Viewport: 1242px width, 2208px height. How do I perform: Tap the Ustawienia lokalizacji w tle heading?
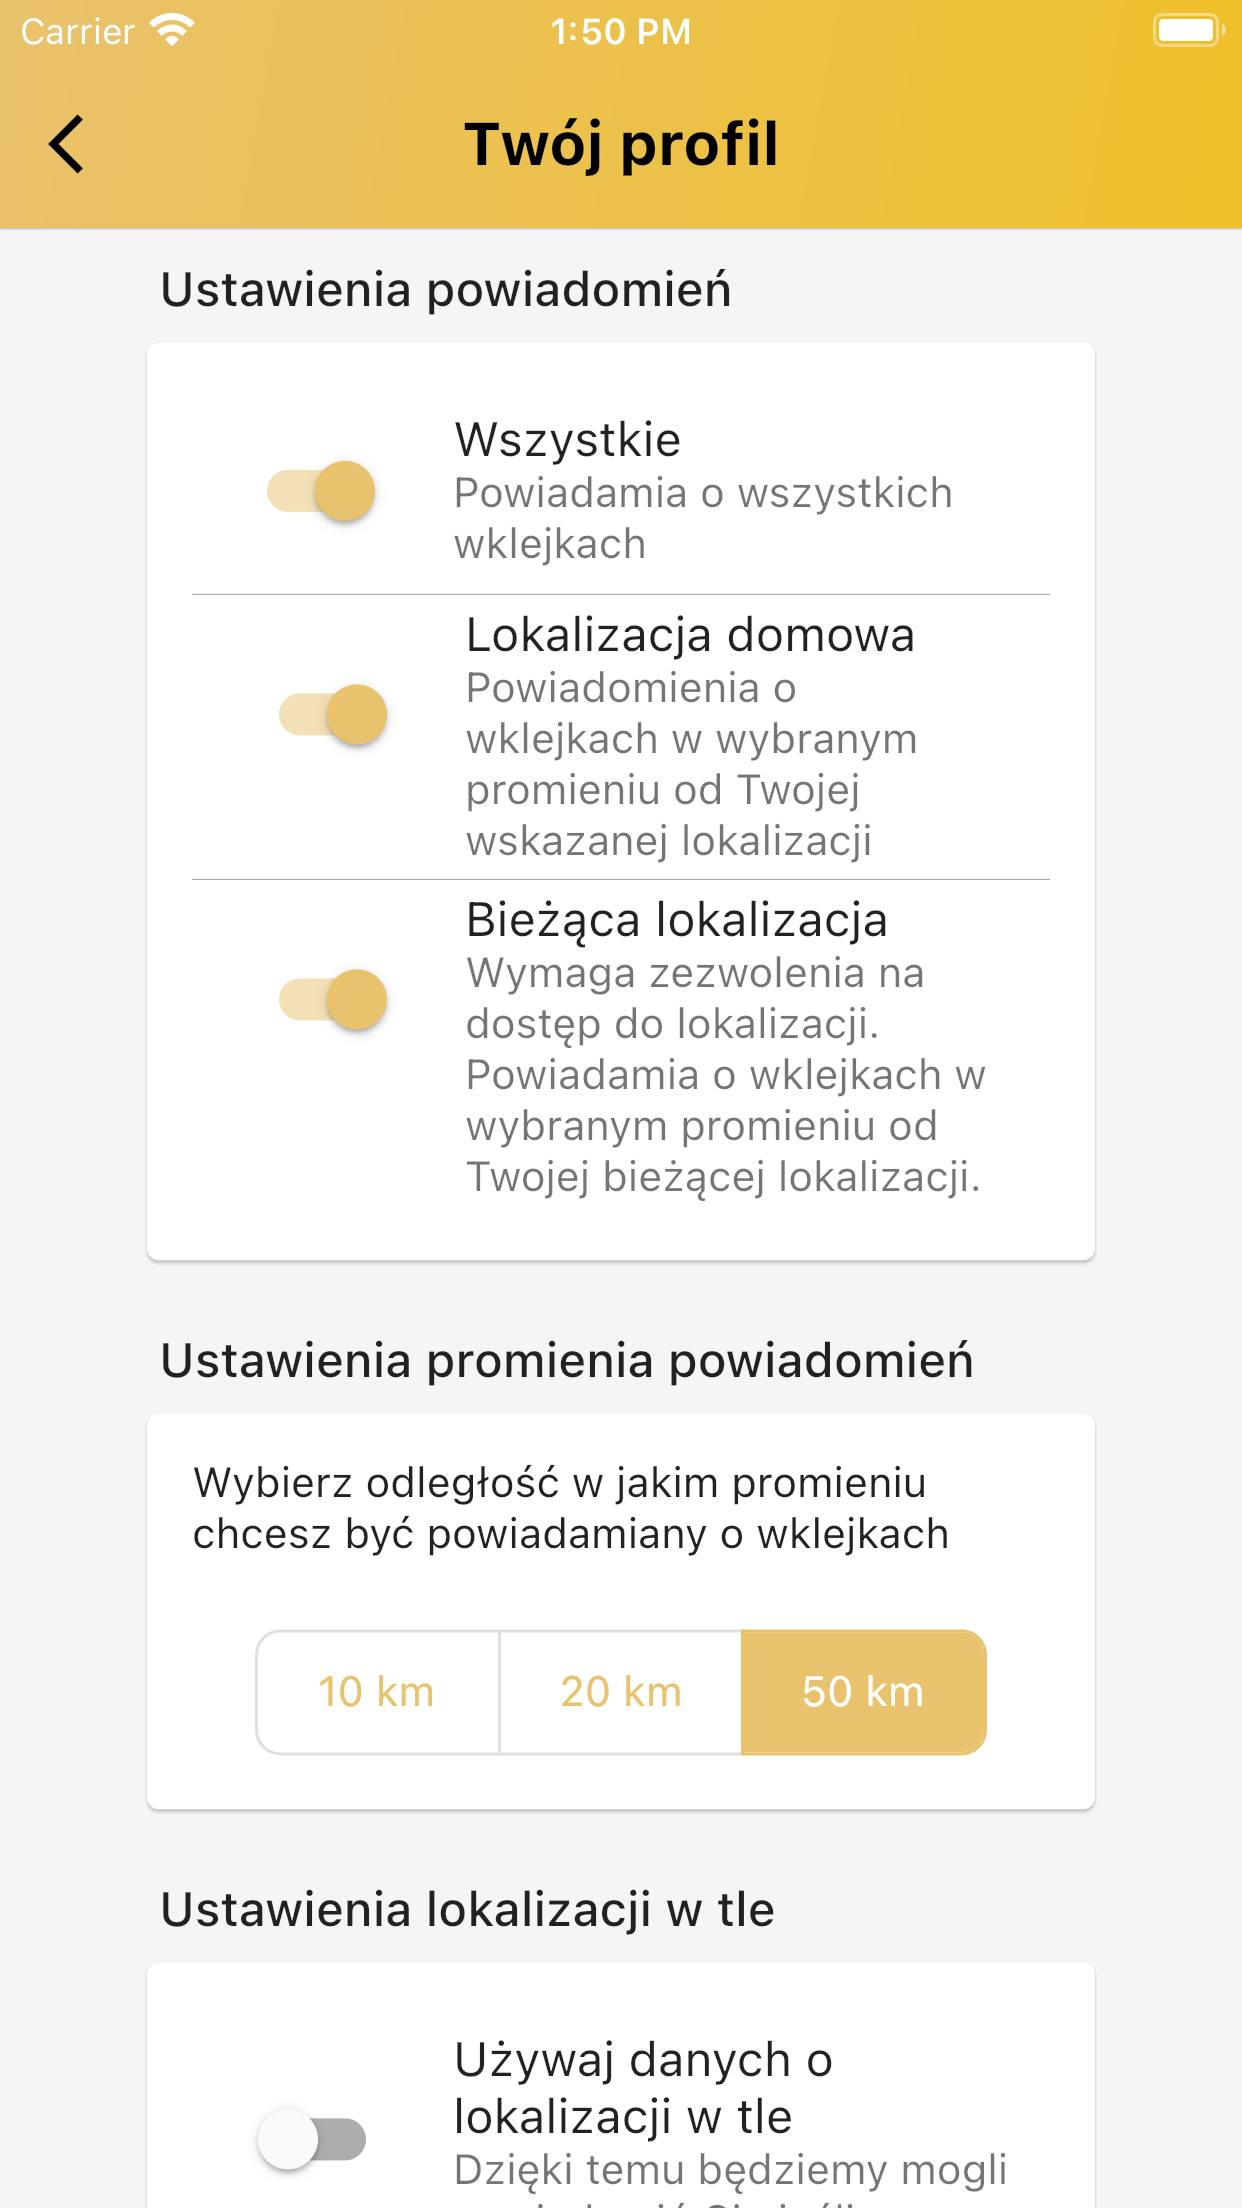tap(468, 1910)
